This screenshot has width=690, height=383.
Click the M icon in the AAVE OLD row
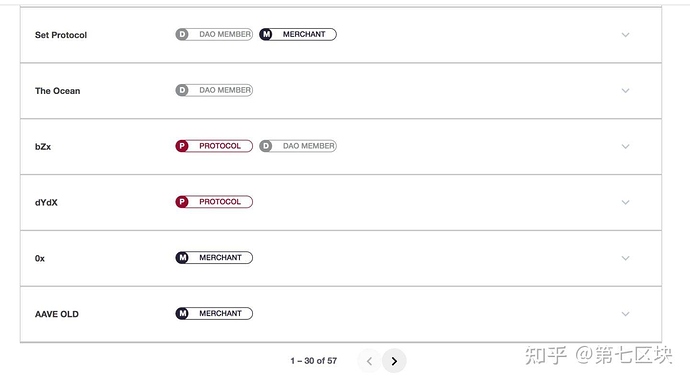point(182,313)
